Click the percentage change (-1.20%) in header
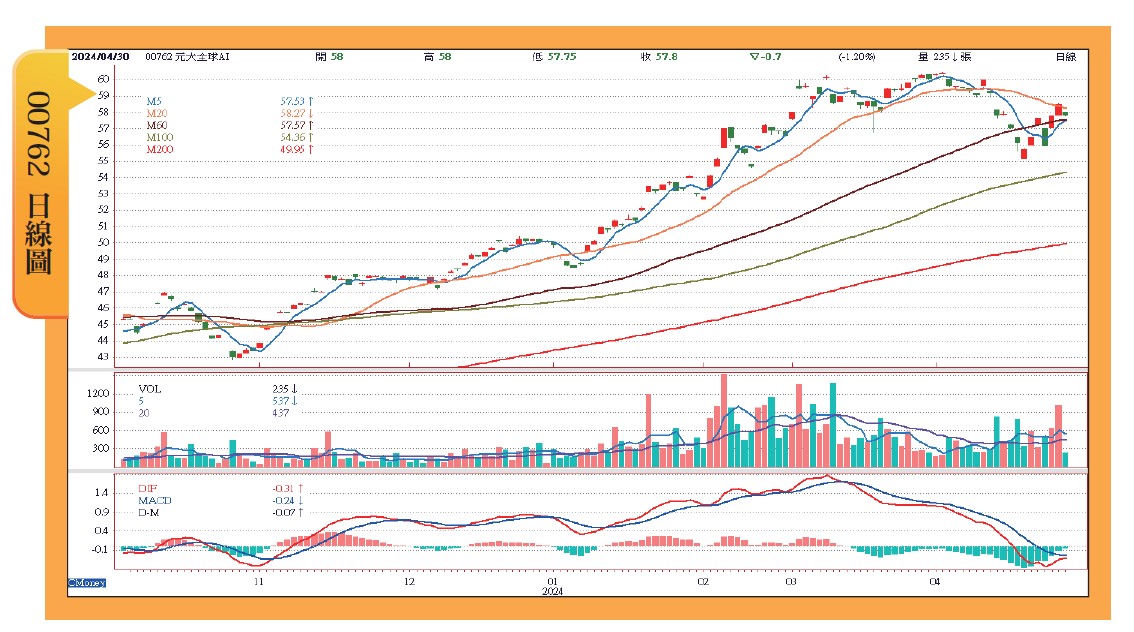The height and width of the screenshot is (632, 1134). (x=858, y=58)
